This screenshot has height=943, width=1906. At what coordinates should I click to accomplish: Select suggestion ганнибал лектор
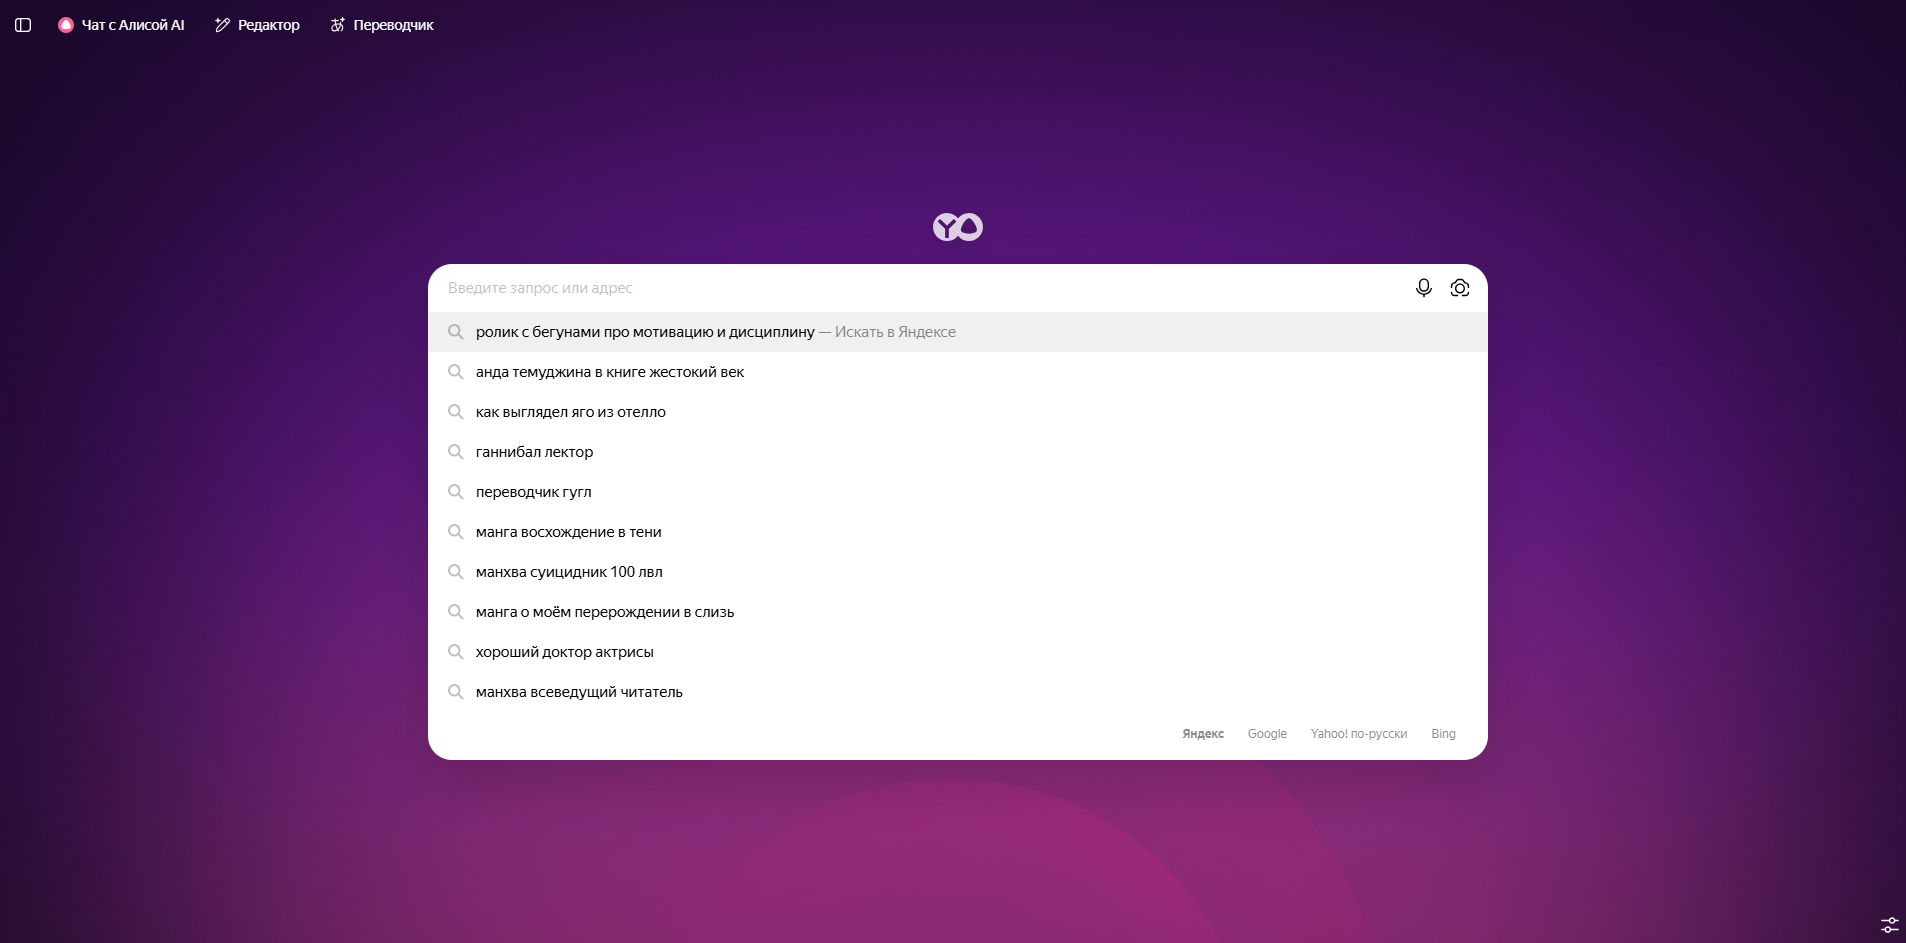coord(958,452)
